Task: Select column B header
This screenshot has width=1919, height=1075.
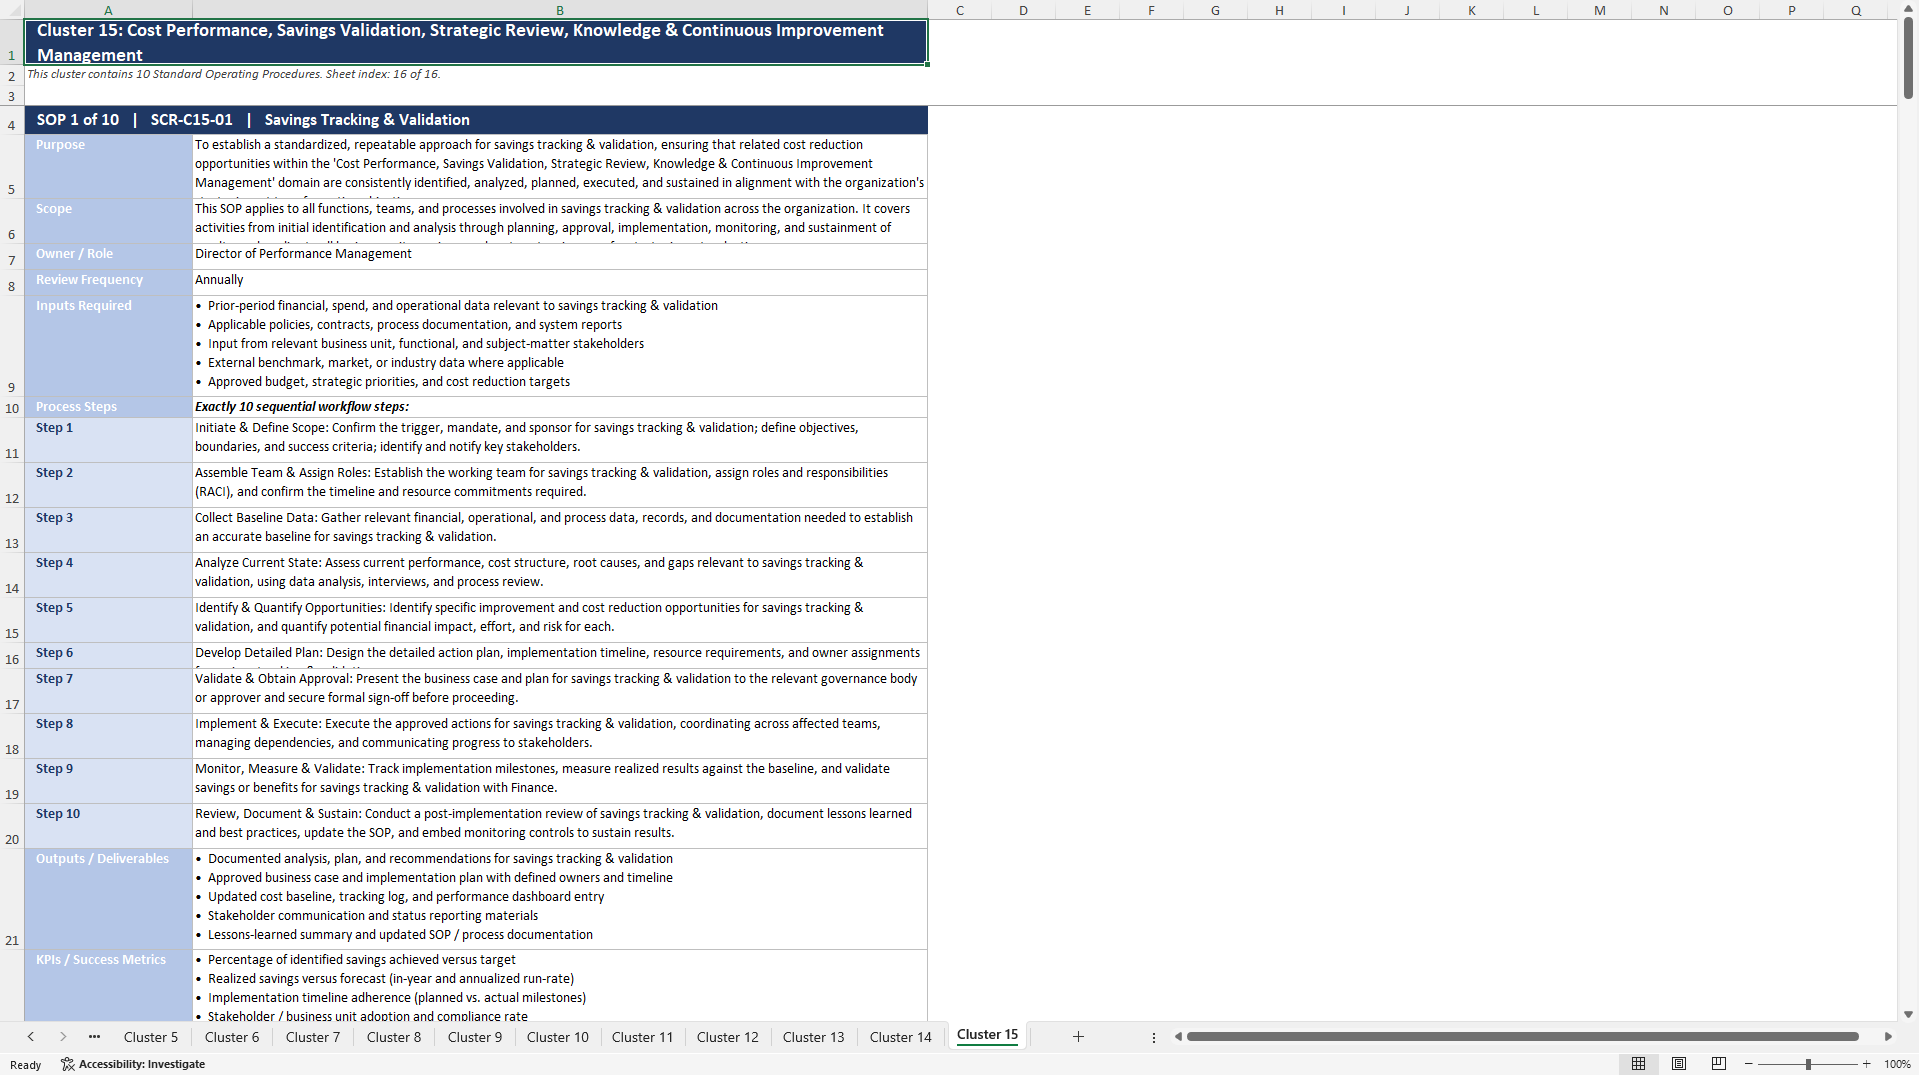Action: coord(560,10)
